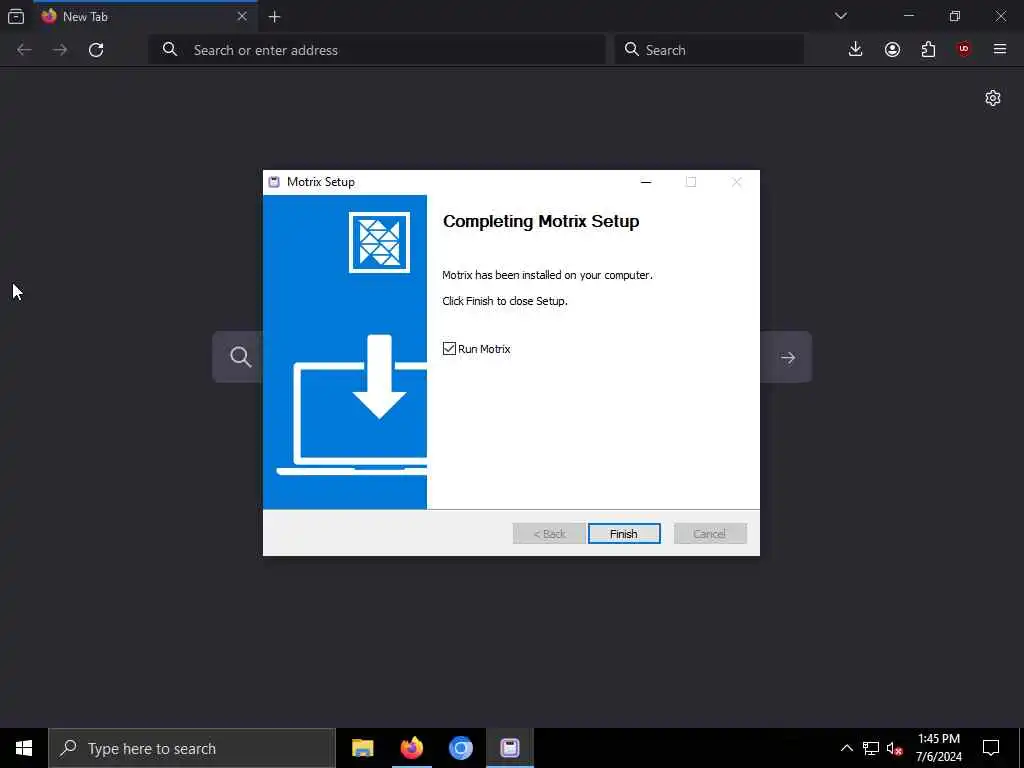Click the new tab search arrow button
Screen dimensions: 1024x768
point(788,357)
